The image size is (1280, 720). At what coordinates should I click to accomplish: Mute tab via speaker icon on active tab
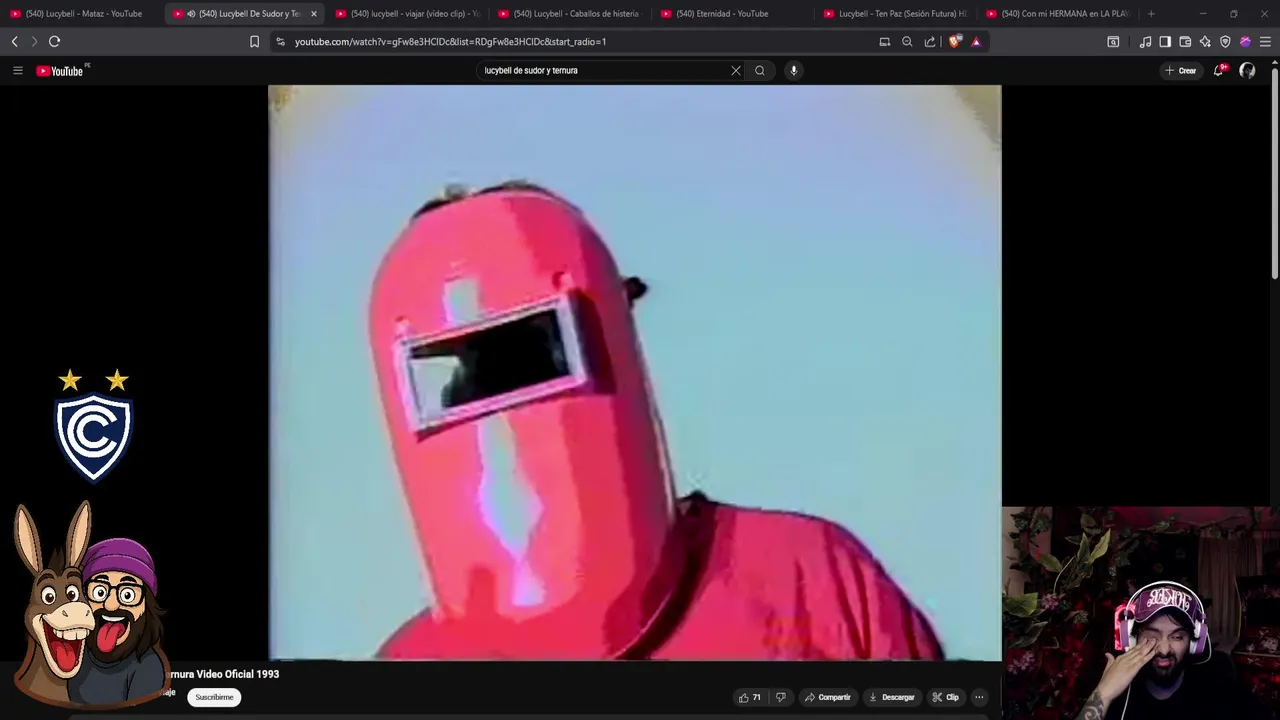191,14
